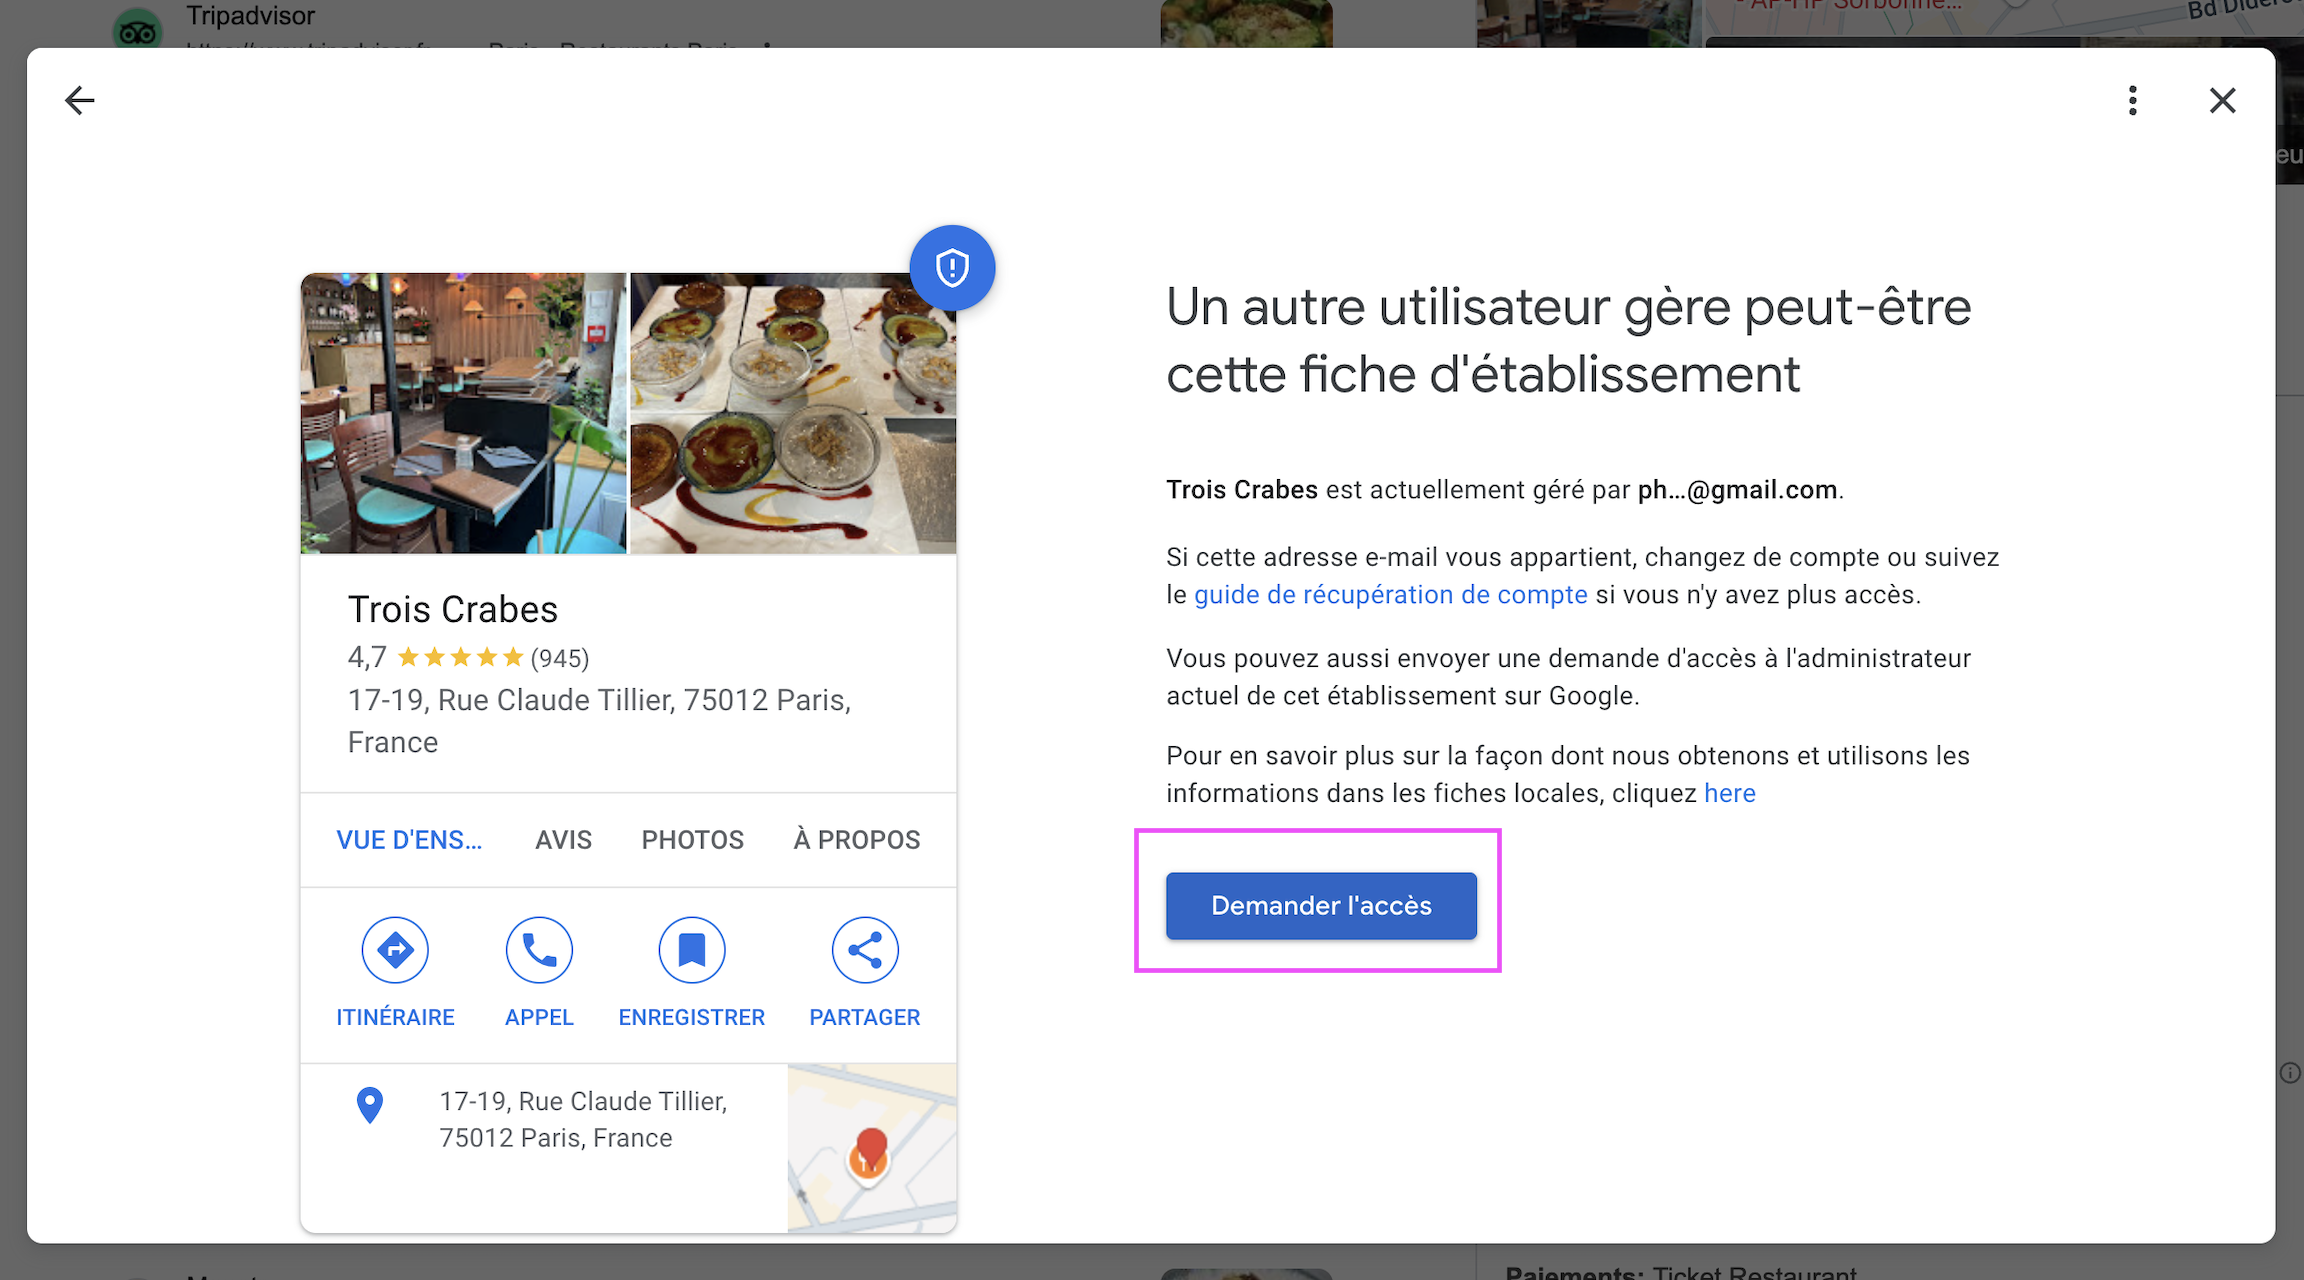Click the Appel phone icon

click(539, 950)
